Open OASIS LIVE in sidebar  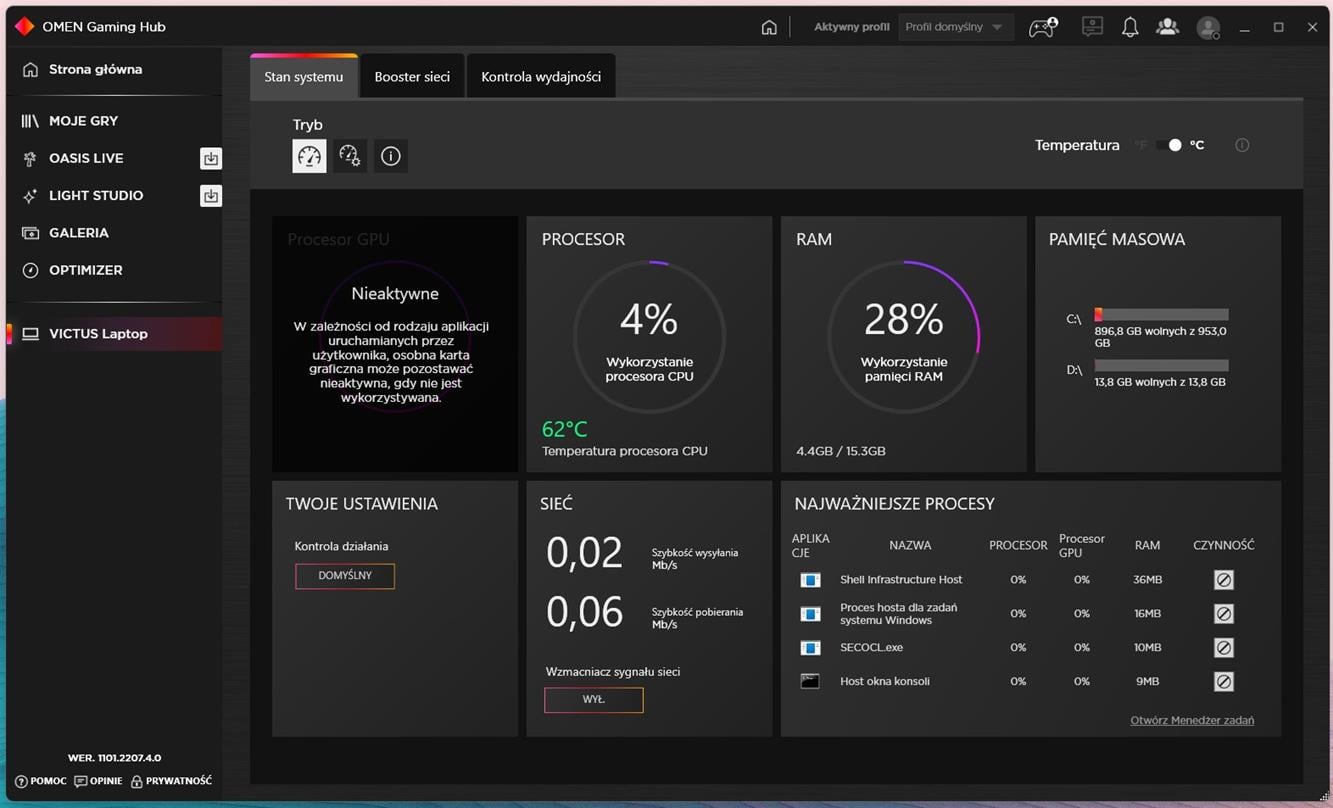click(x=86, y=158)
